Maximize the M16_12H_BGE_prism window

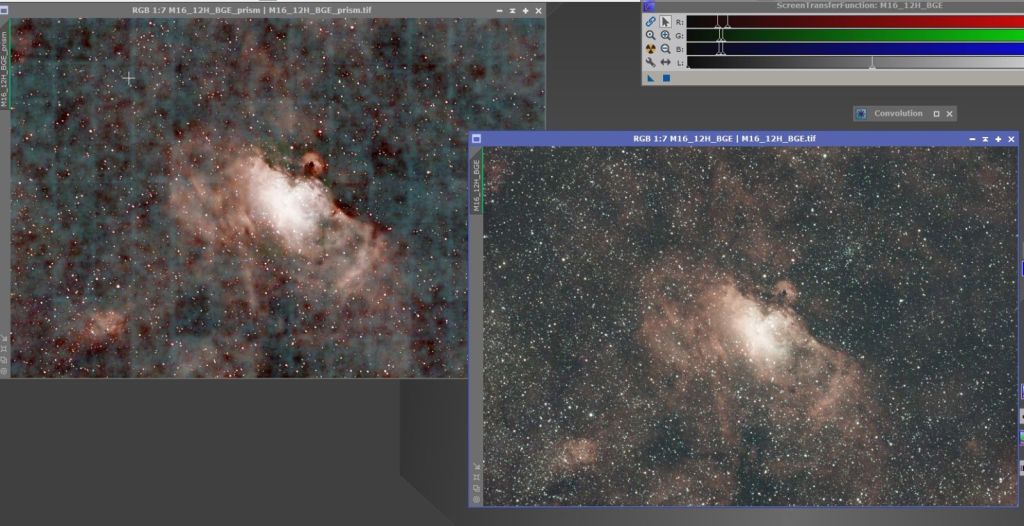tap(526, 11)
